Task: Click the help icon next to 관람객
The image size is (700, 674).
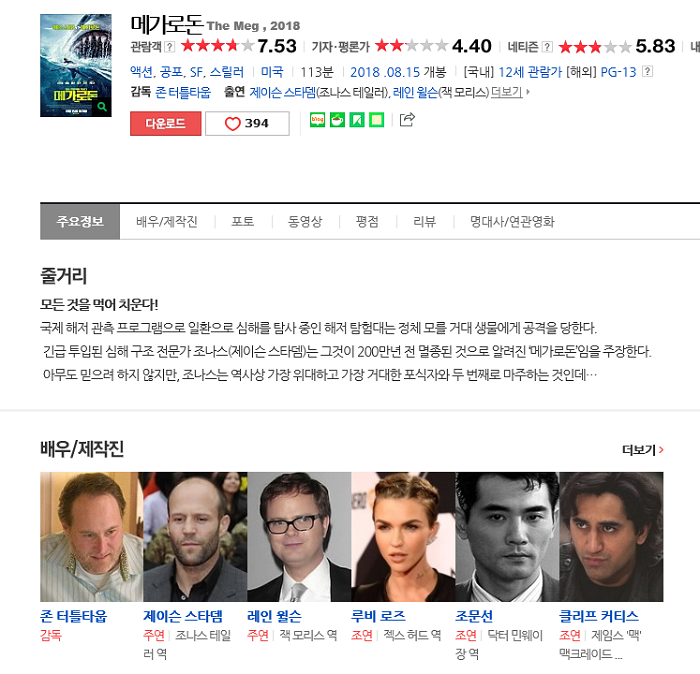Action: [x=170, y=46]
